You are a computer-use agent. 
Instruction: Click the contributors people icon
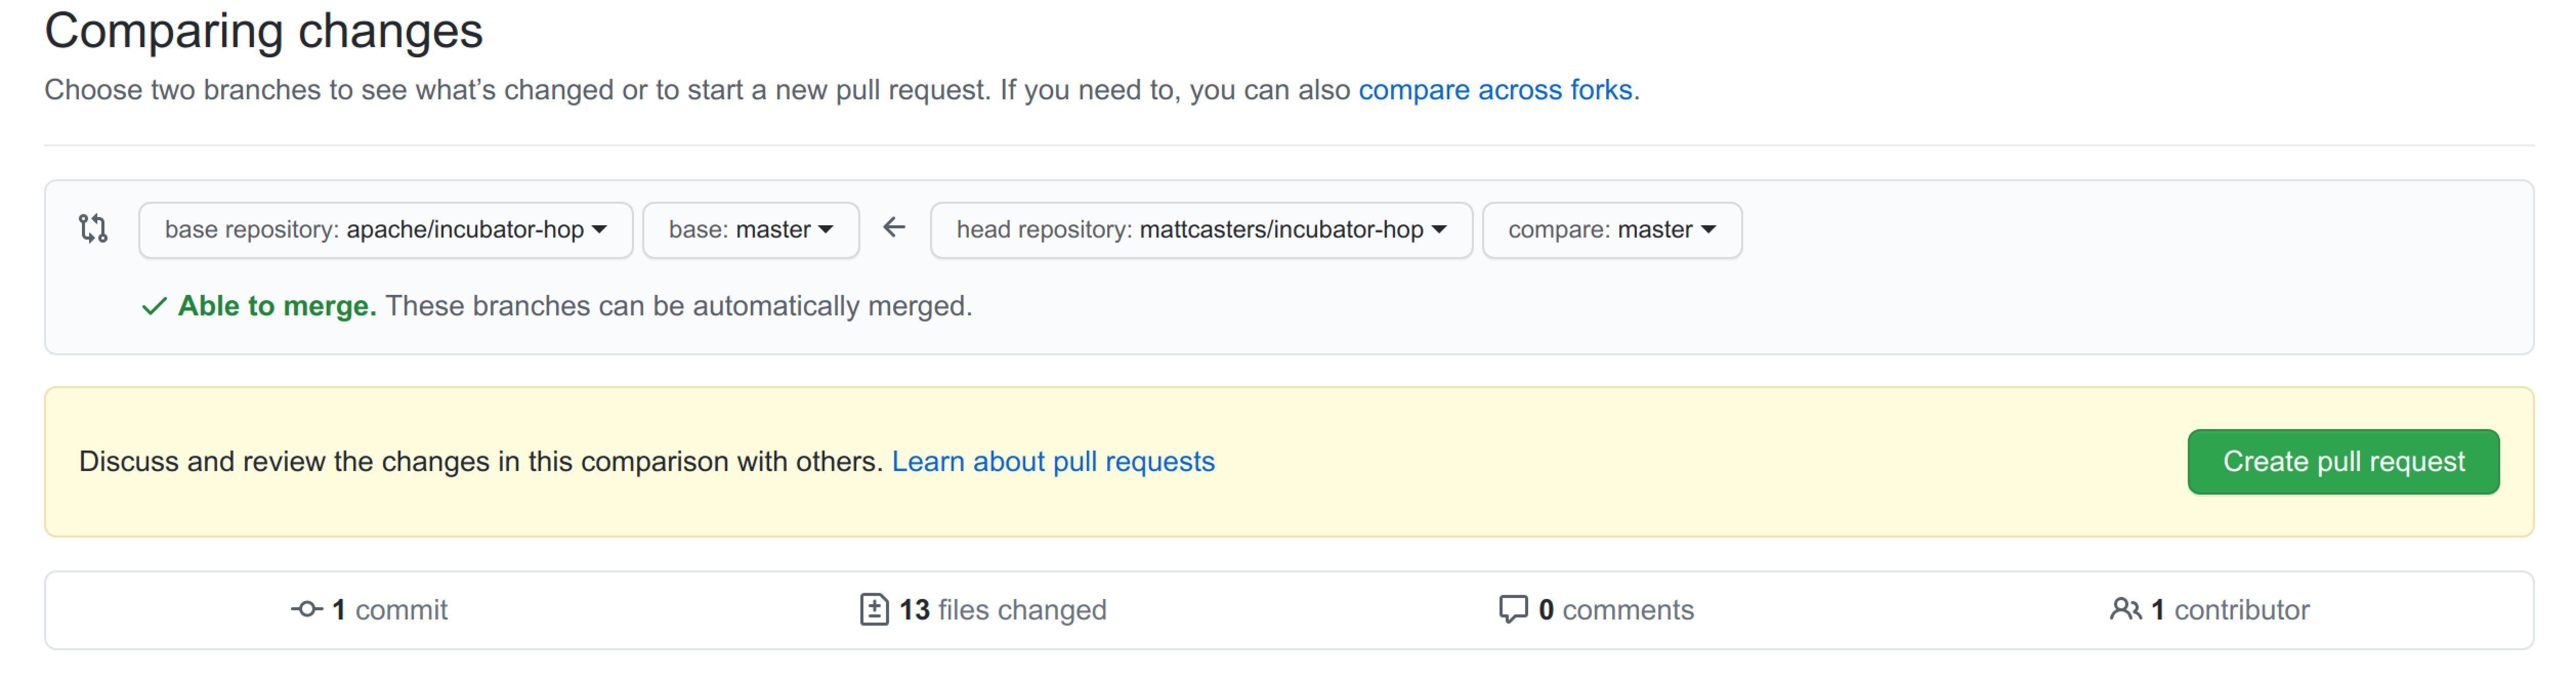pos(2126,609)
